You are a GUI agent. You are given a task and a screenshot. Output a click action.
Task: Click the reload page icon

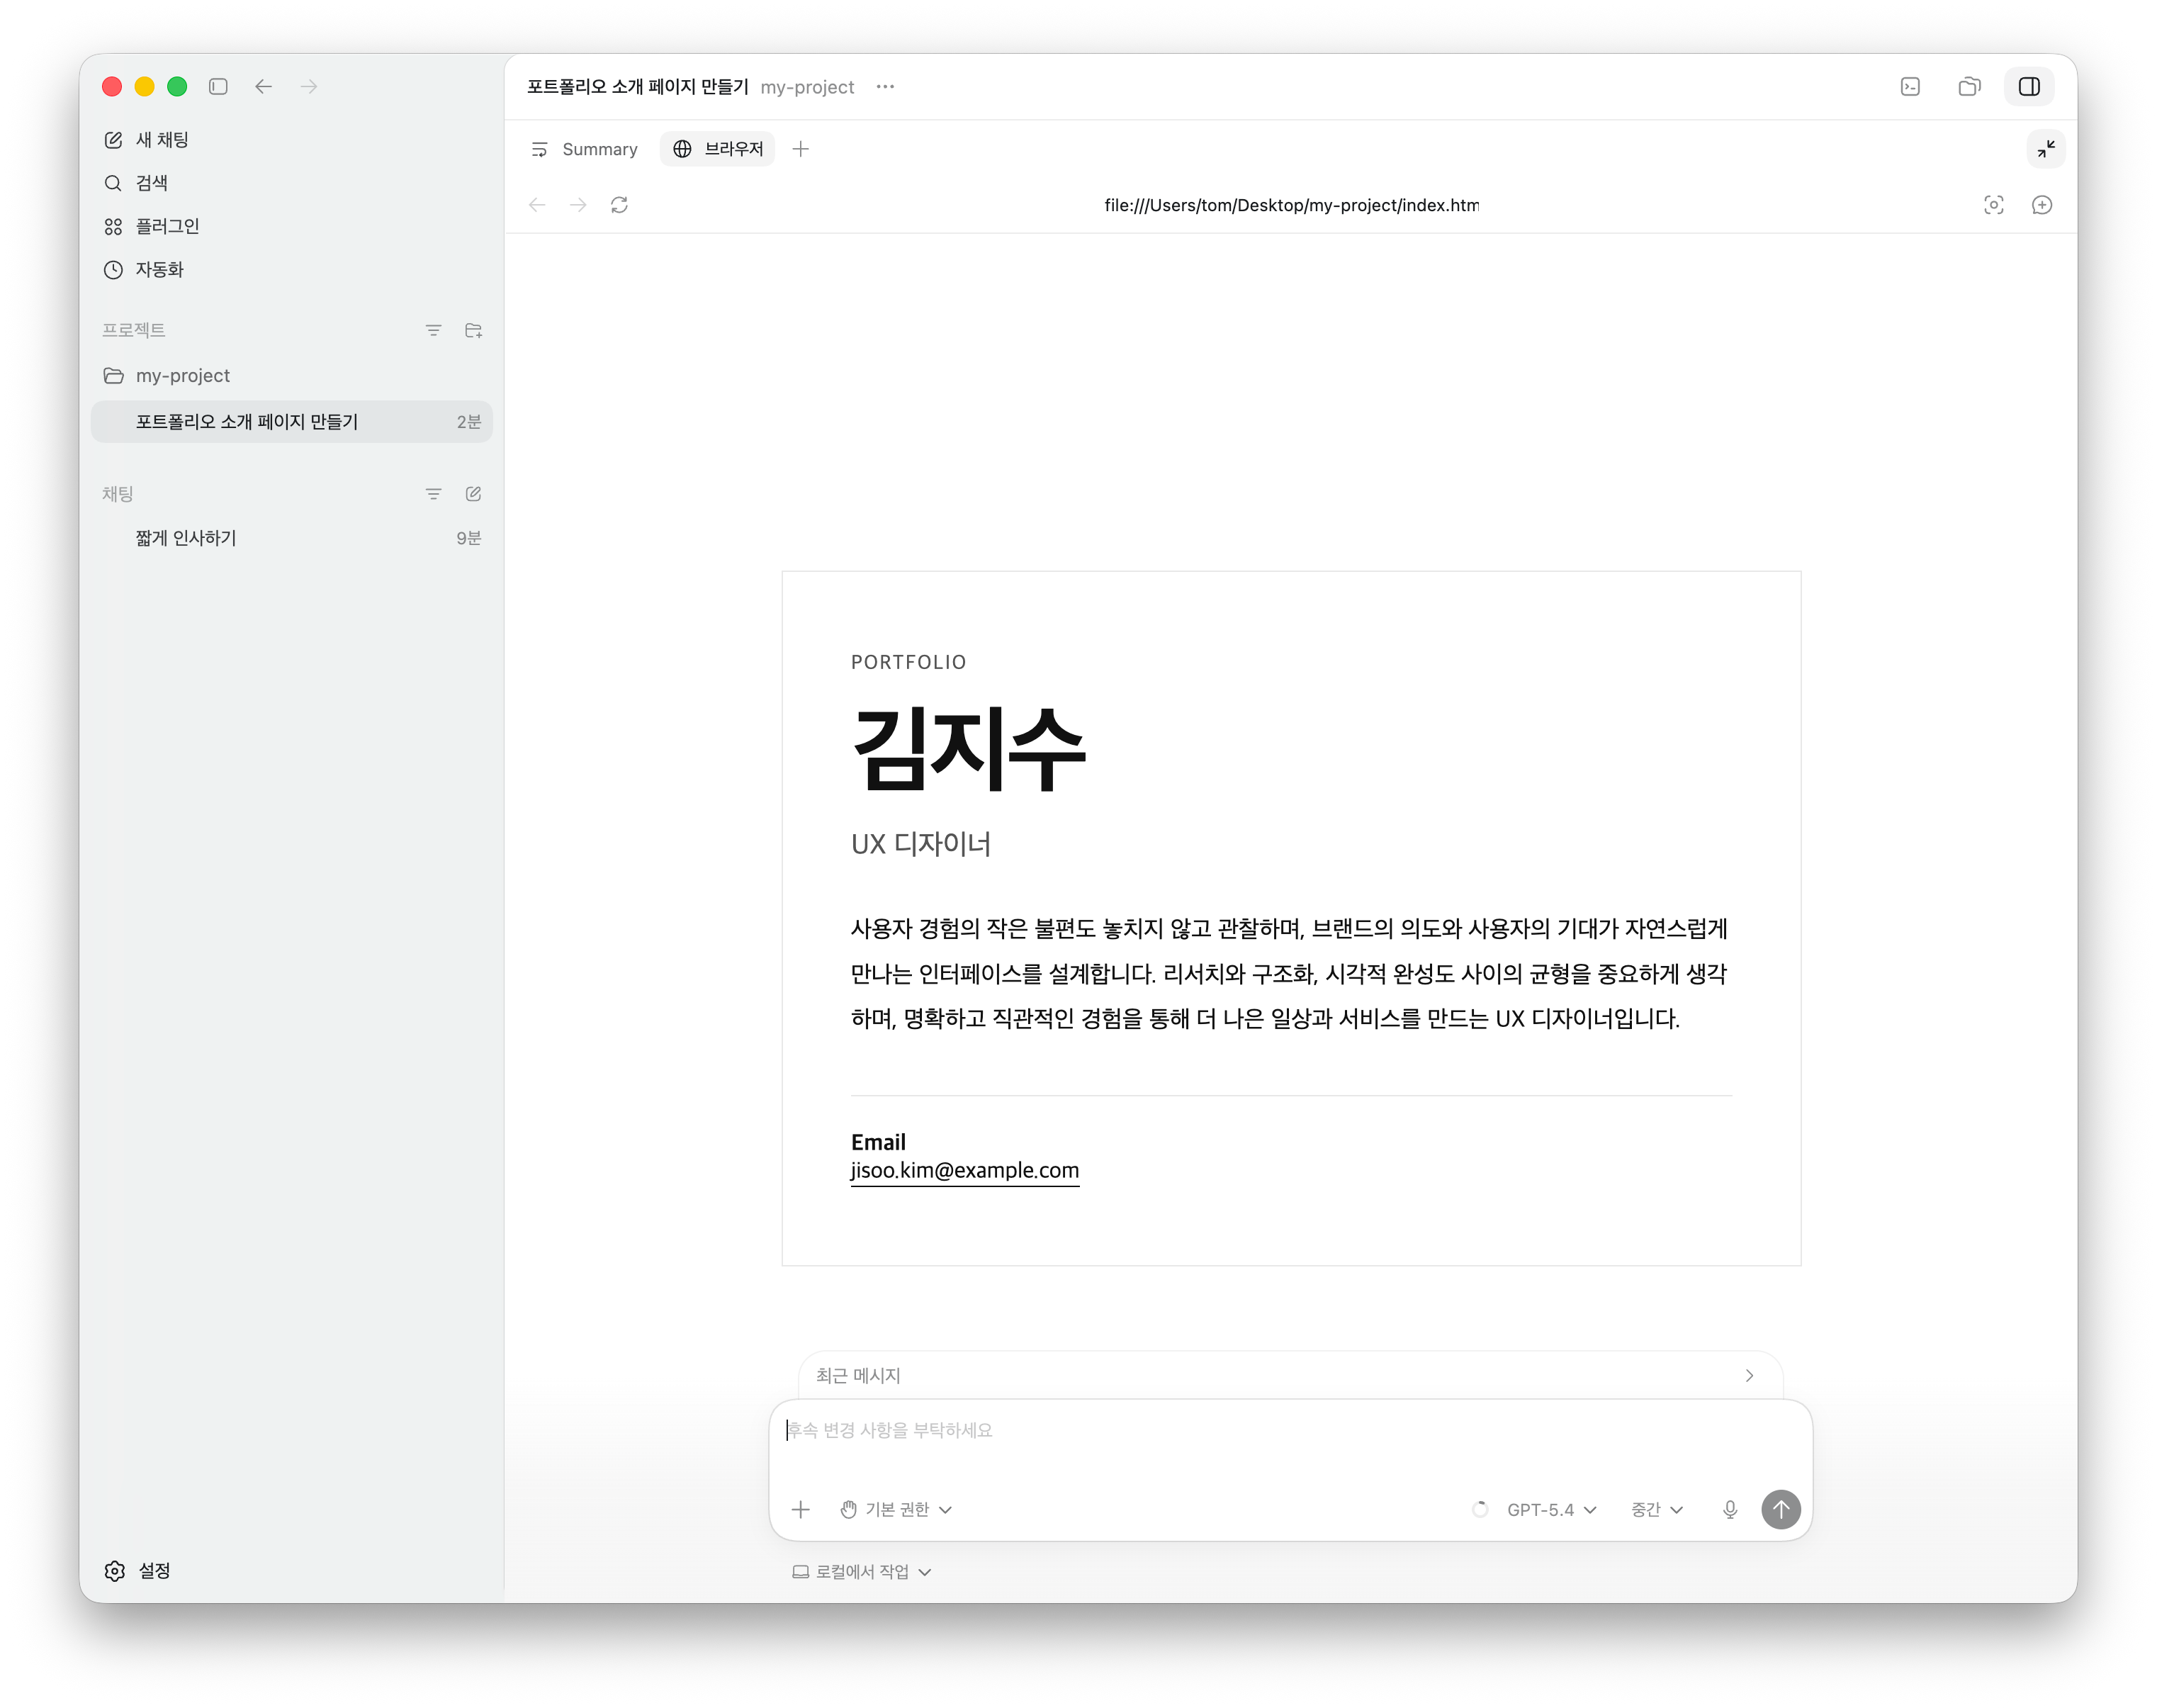tap(619, 205)
